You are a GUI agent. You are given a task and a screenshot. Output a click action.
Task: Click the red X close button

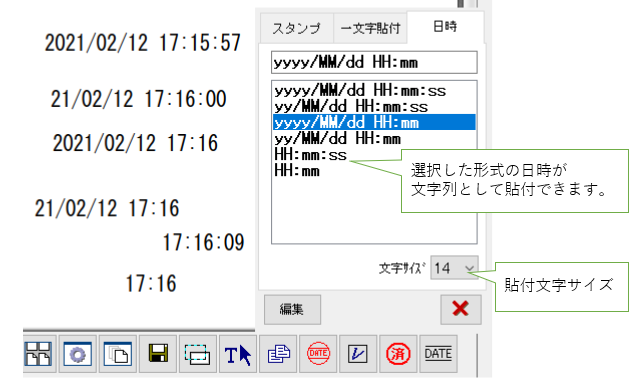pos(461,309)
